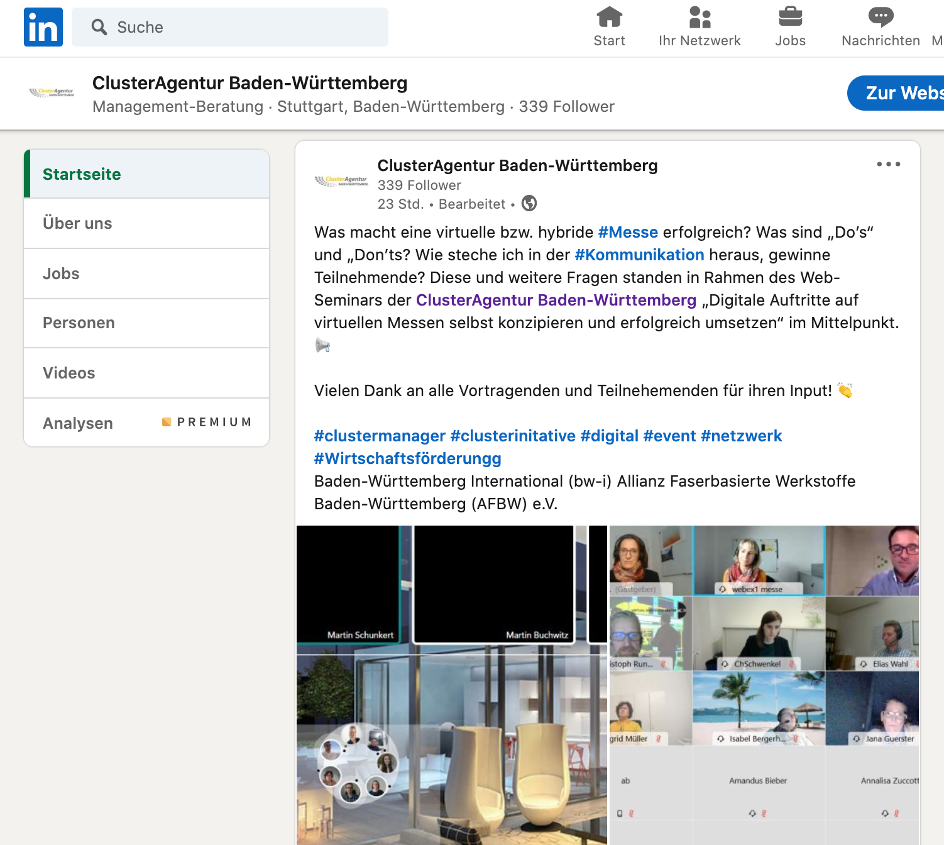Open the Personen tab

click(x=146, y=323)
